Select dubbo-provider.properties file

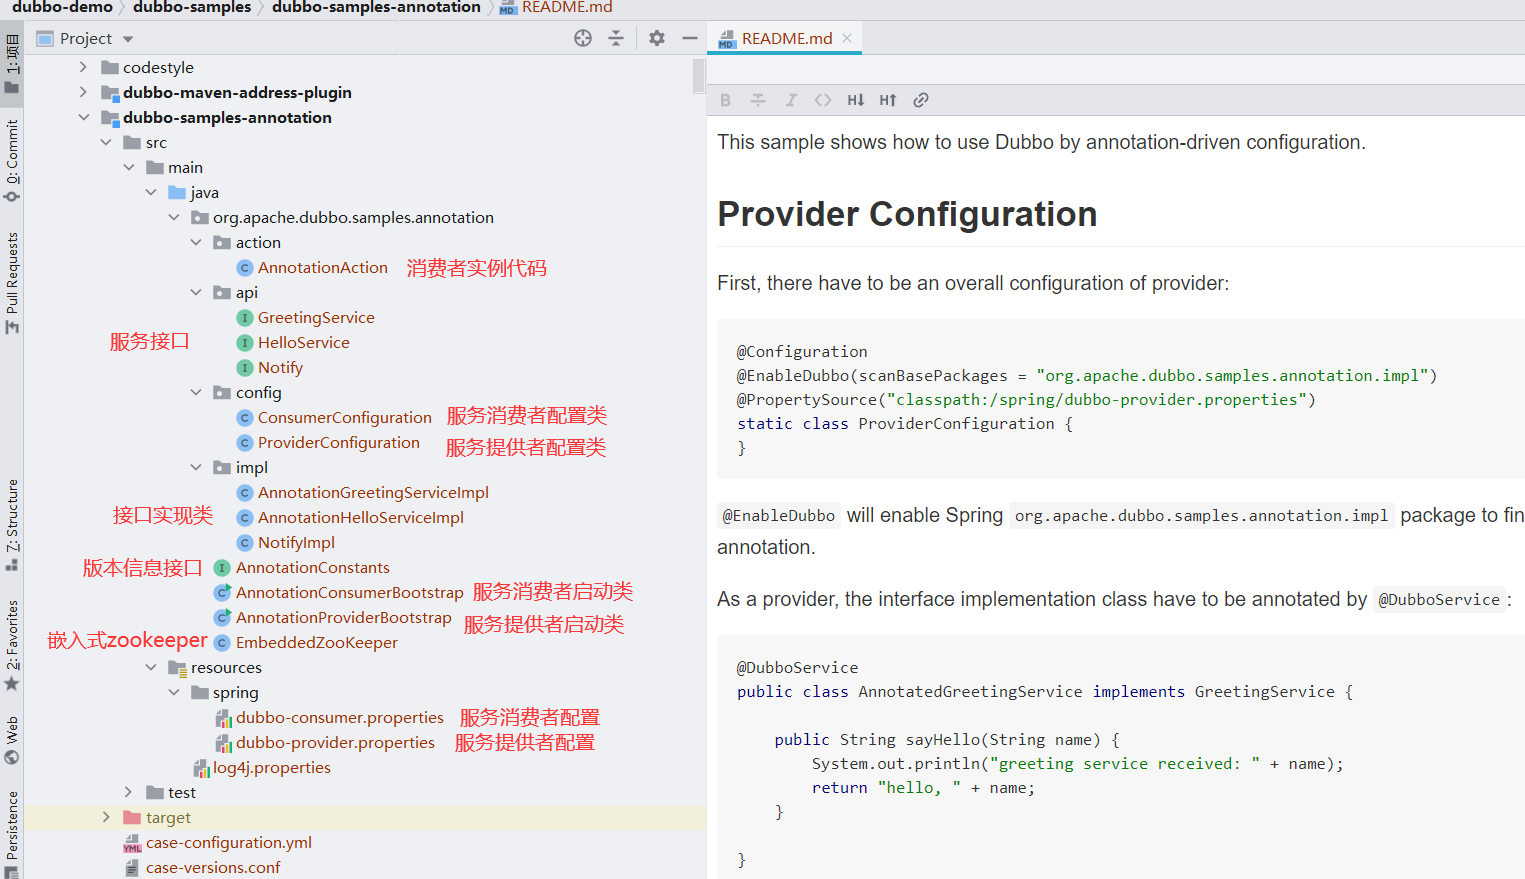[335, 742]
